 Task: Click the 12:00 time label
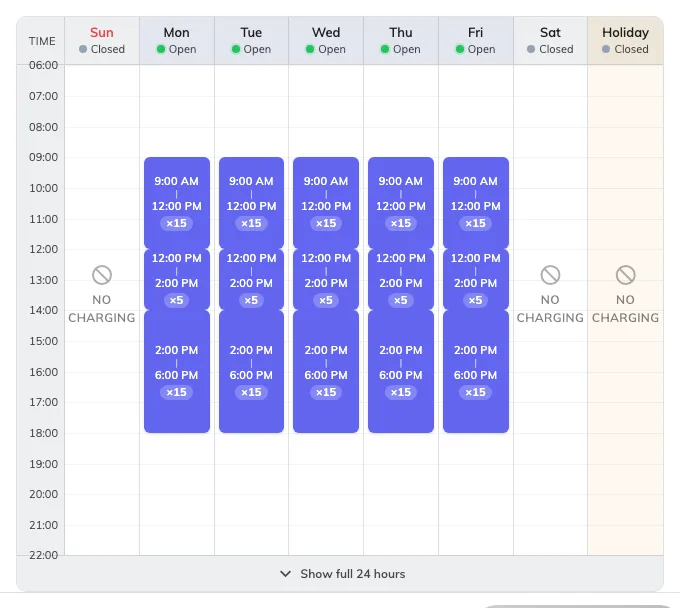pos(43,249)
